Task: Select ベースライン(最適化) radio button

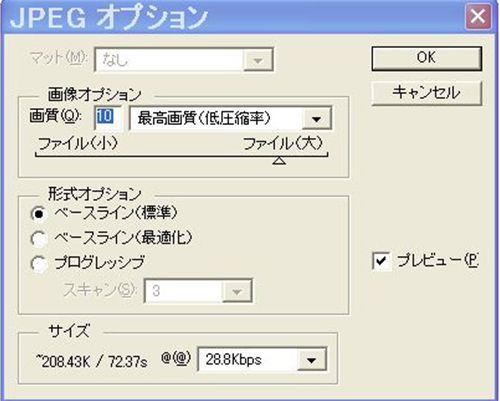Action: click(39, 239)
